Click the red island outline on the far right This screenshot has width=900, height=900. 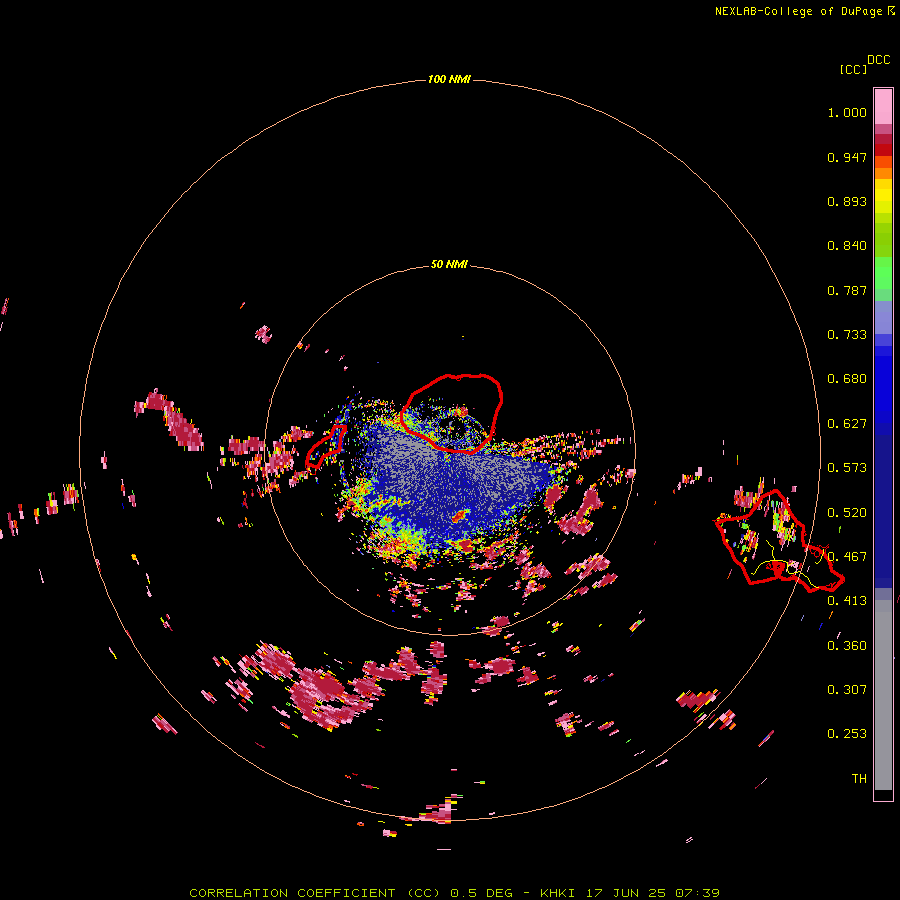[778, 541]
